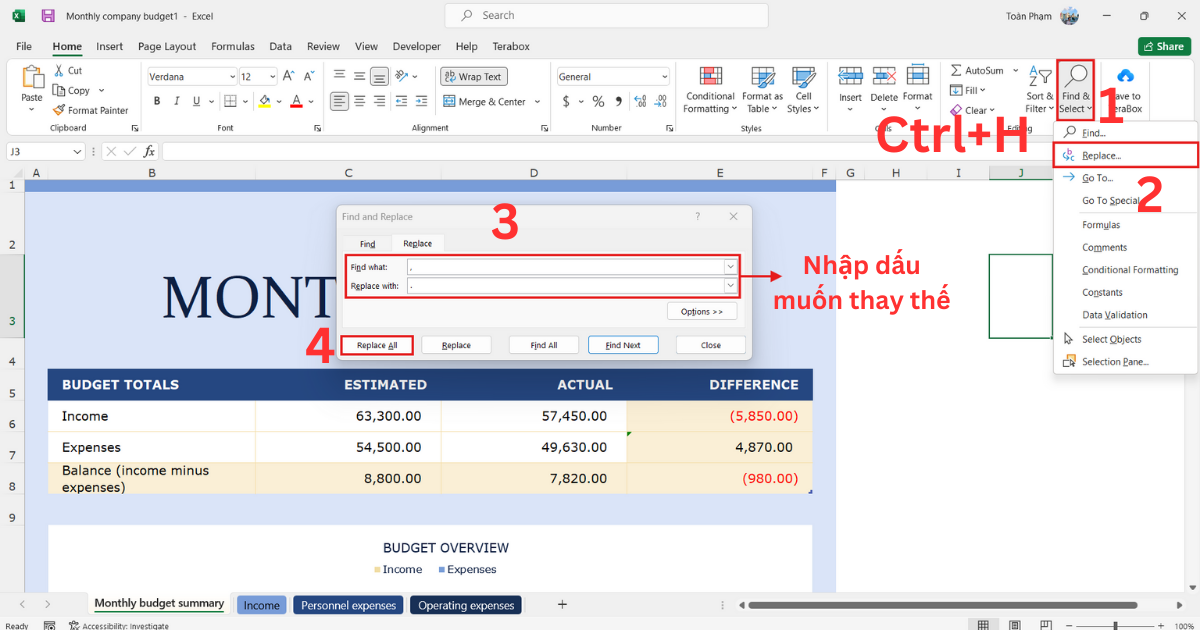Select the Format Painter tool
This screenshot has width=1200, height=630.
(x=91, y=110)
